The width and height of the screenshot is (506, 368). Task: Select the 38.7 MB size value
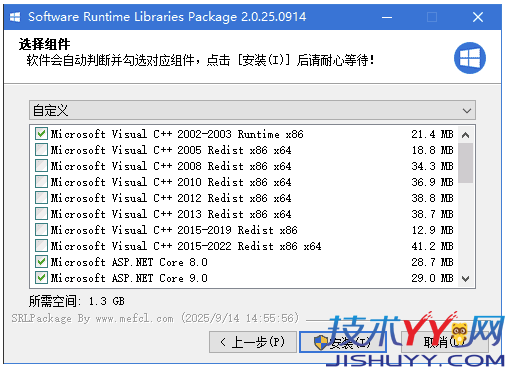coord(432,214)
